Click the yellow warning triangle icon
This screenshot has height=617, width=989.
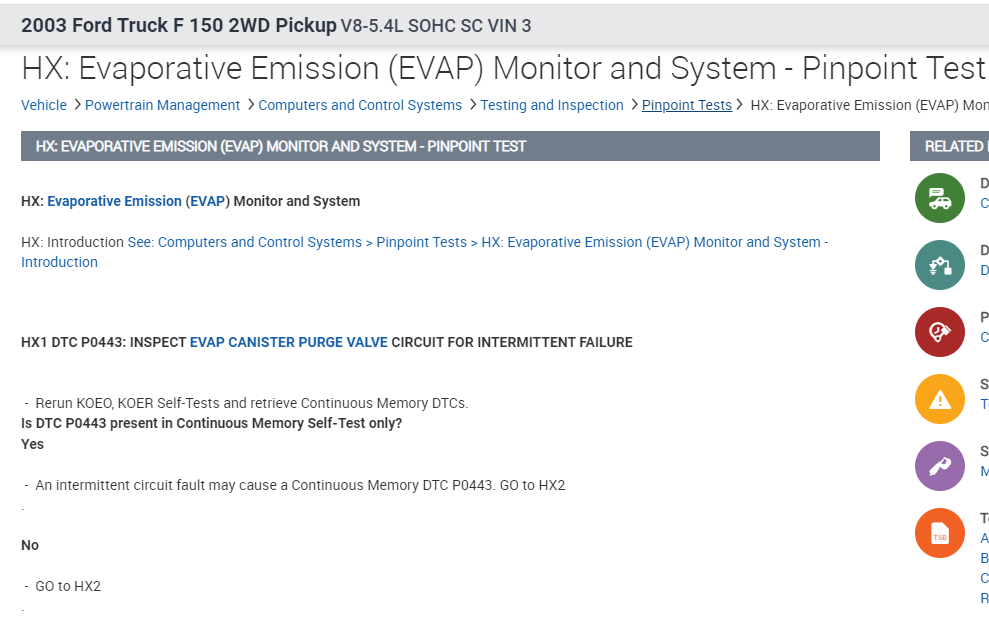pyautogui.click(x=939, y=399)
